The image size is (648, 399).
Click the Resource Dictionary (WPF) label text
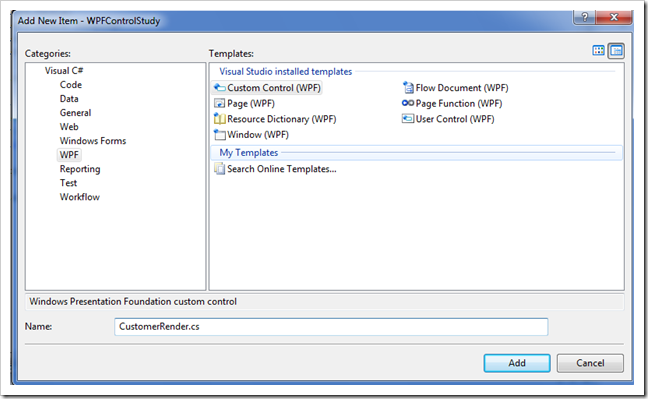(281, 119)
